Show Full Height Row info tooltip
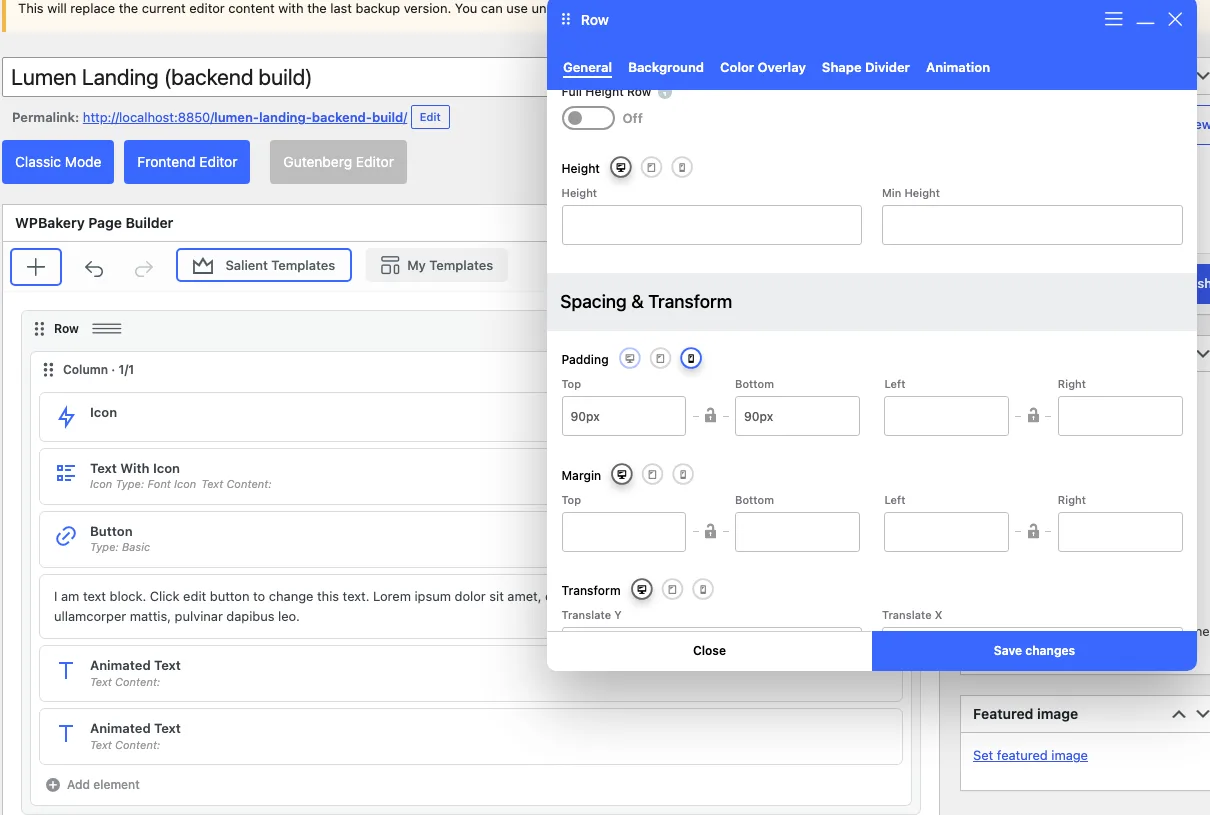 tap(665, 93)
